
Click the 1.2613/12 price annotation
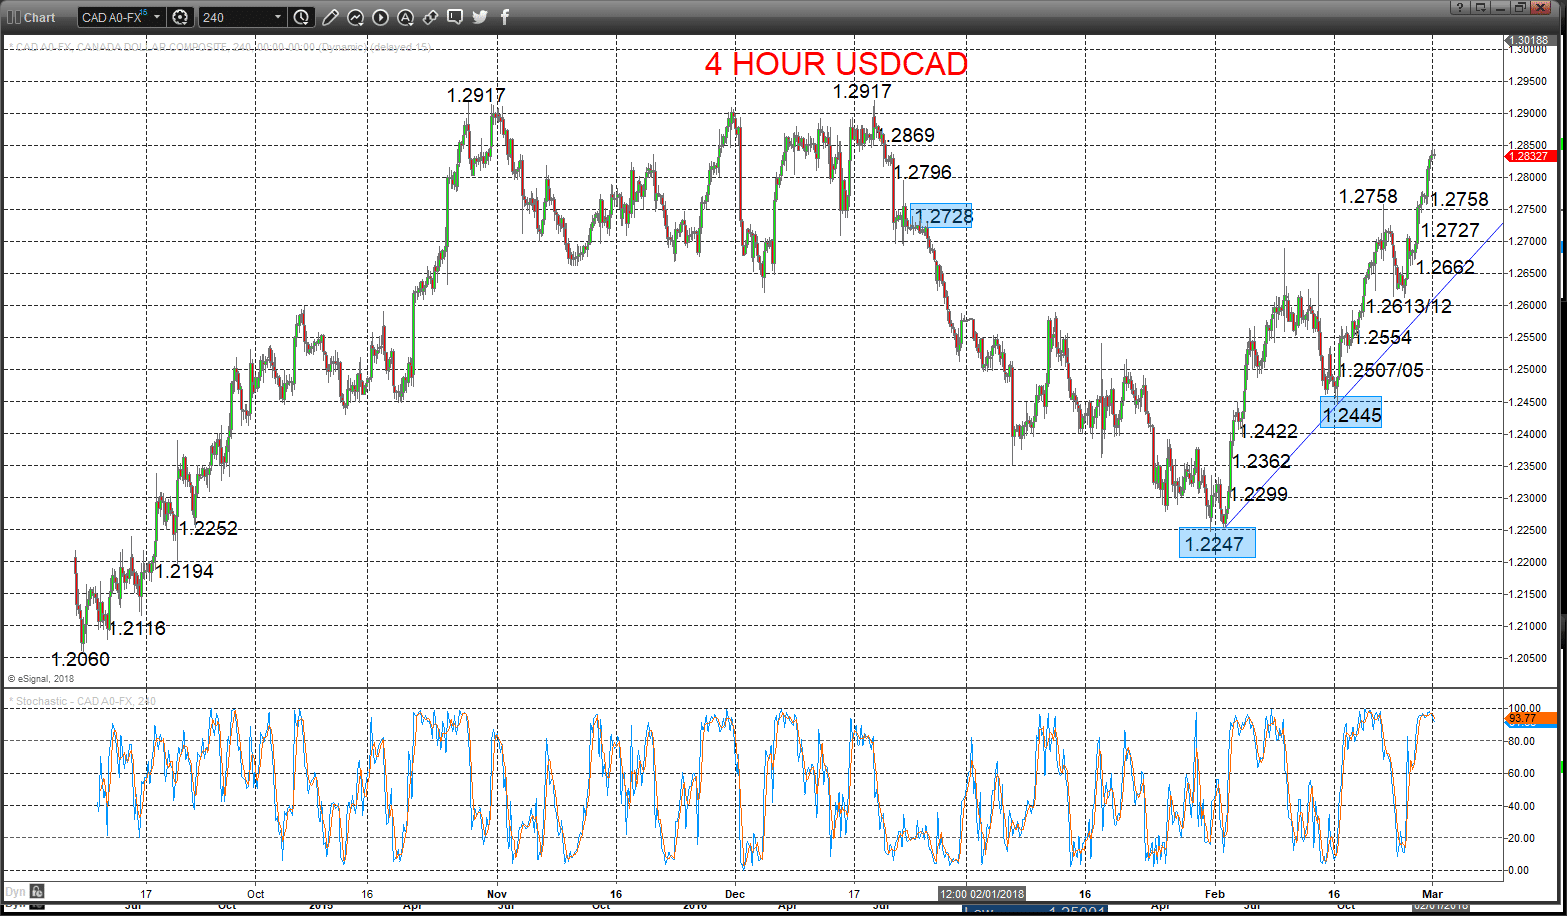(x=1409, y=306)
